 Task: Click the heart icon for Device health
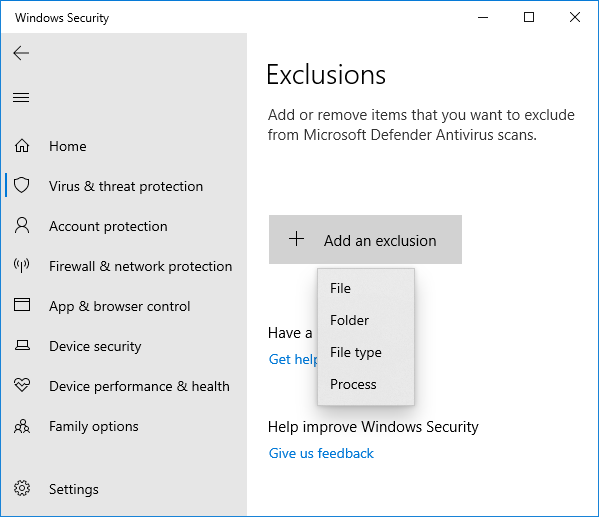(22, 385)
